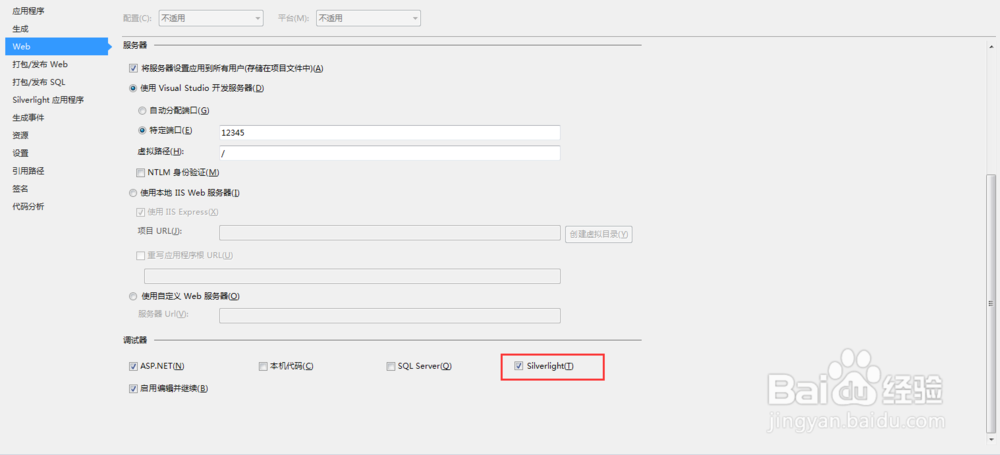
Task: Open the 打包/发布 Web tab
Action: pyautogui.click(x=40, y=64)
